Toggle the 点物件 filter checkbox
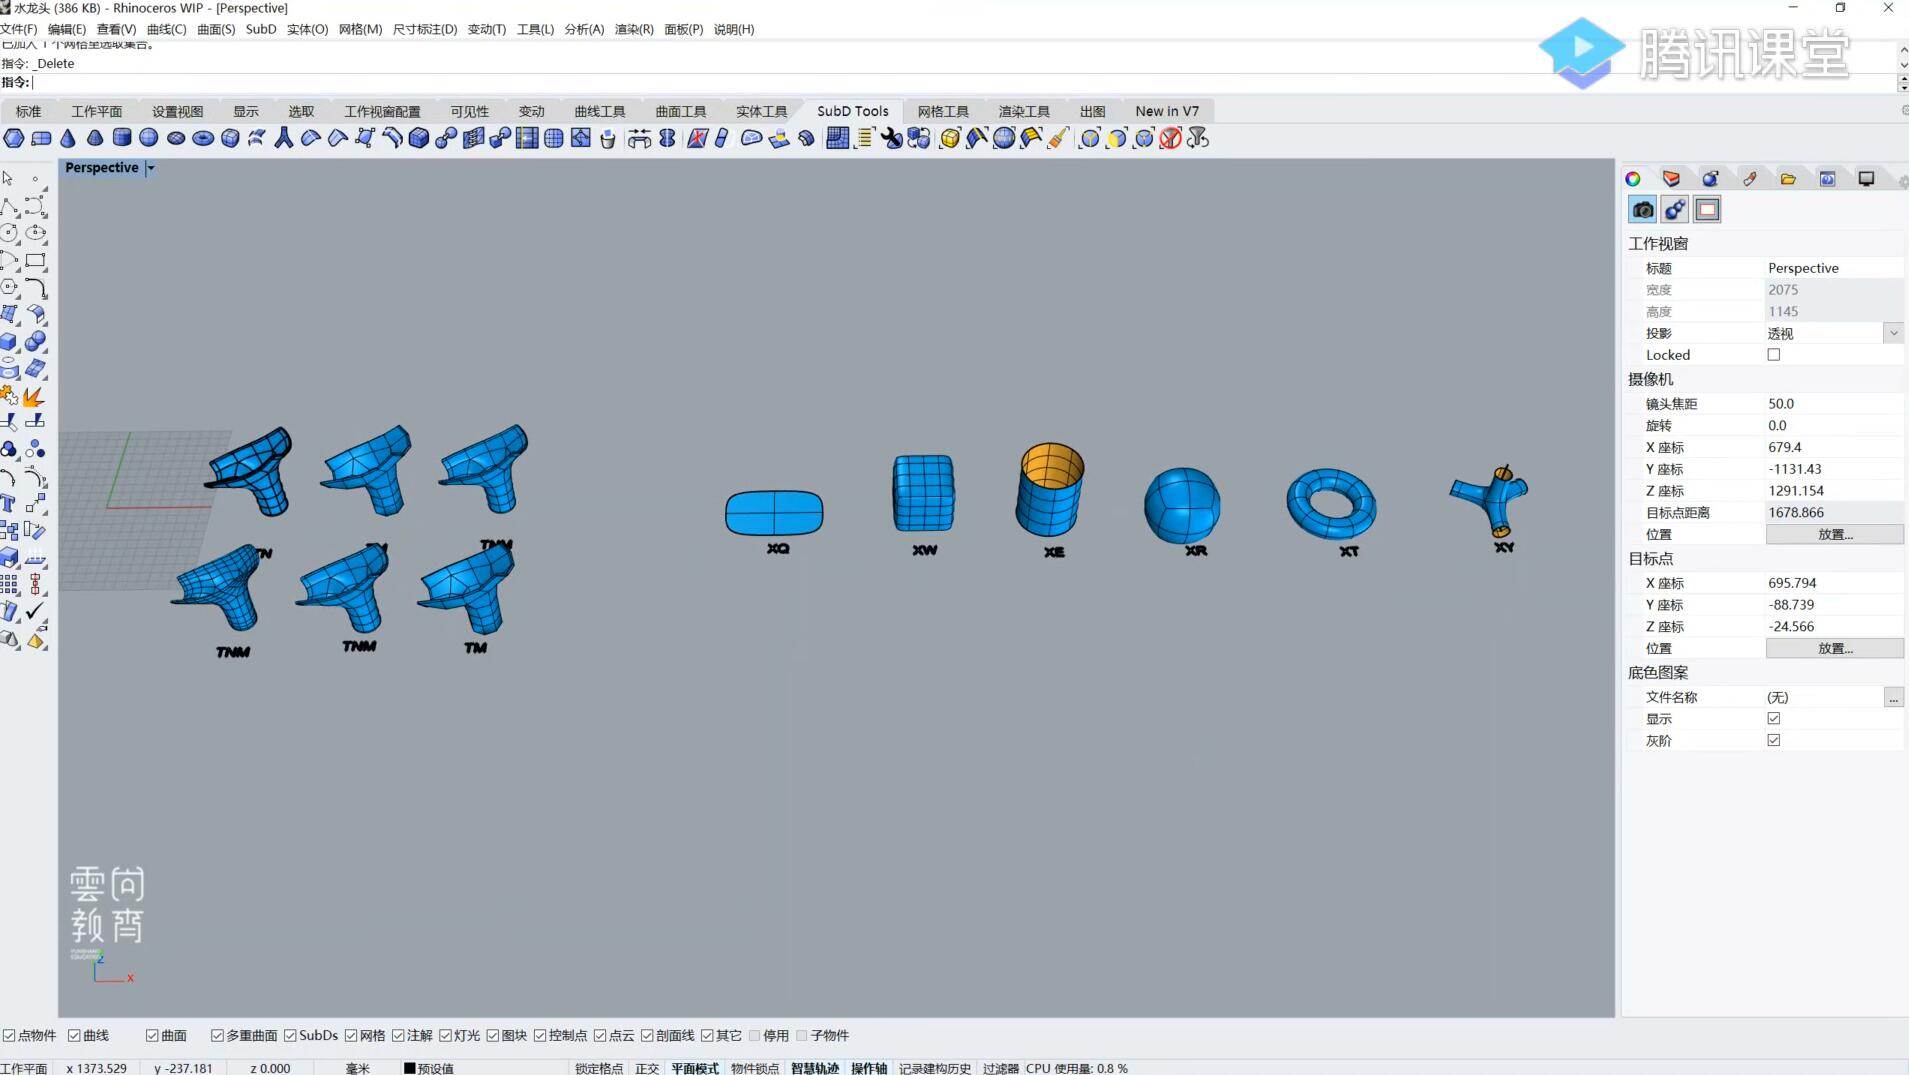 pos(9,1036)
